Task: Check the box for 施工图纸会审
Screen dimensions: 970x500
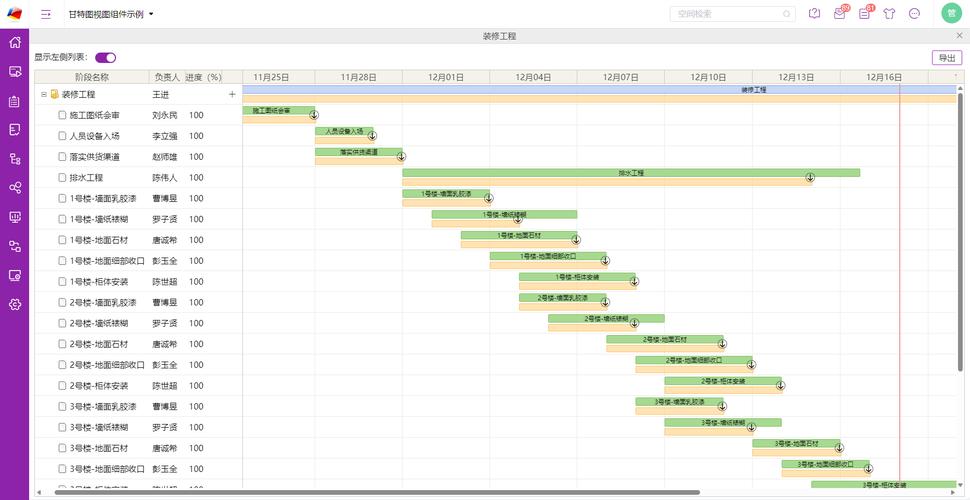Action: pyautogui.click(x=62, y=115)
